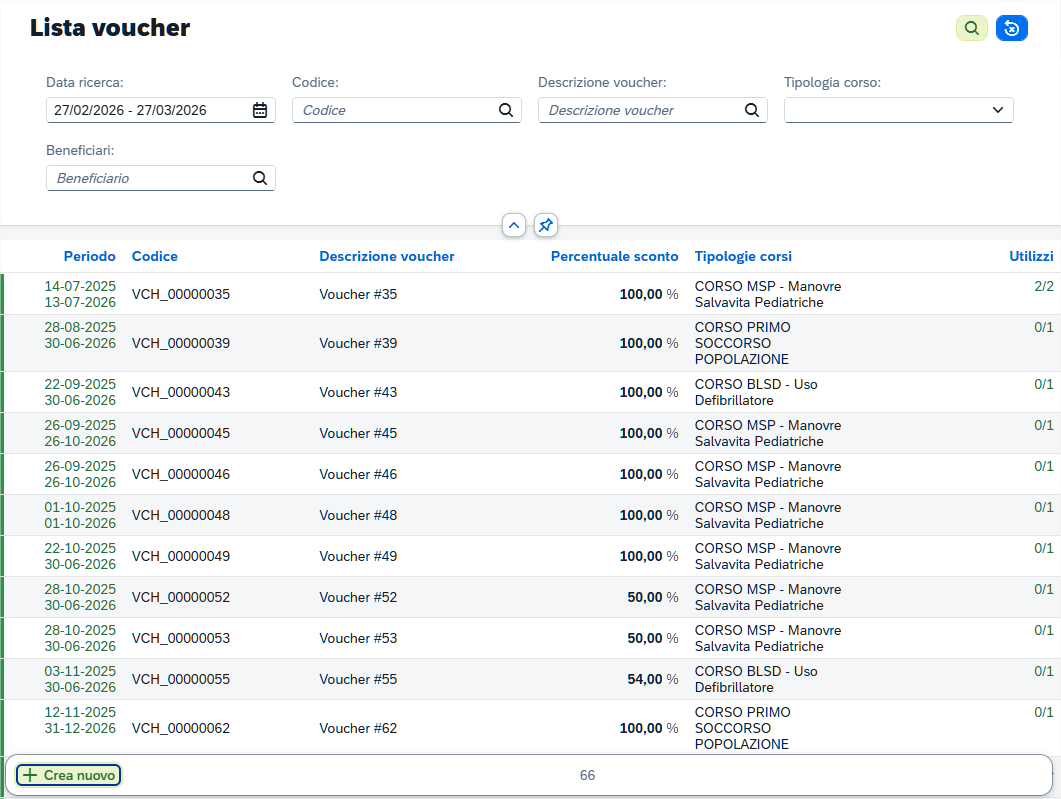Click the magnifier in the Codice field

[505, 110]
